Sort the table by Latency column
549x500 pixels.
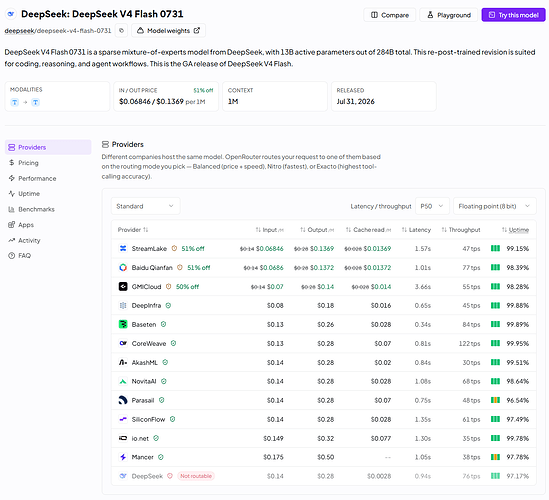click(416, 230)
